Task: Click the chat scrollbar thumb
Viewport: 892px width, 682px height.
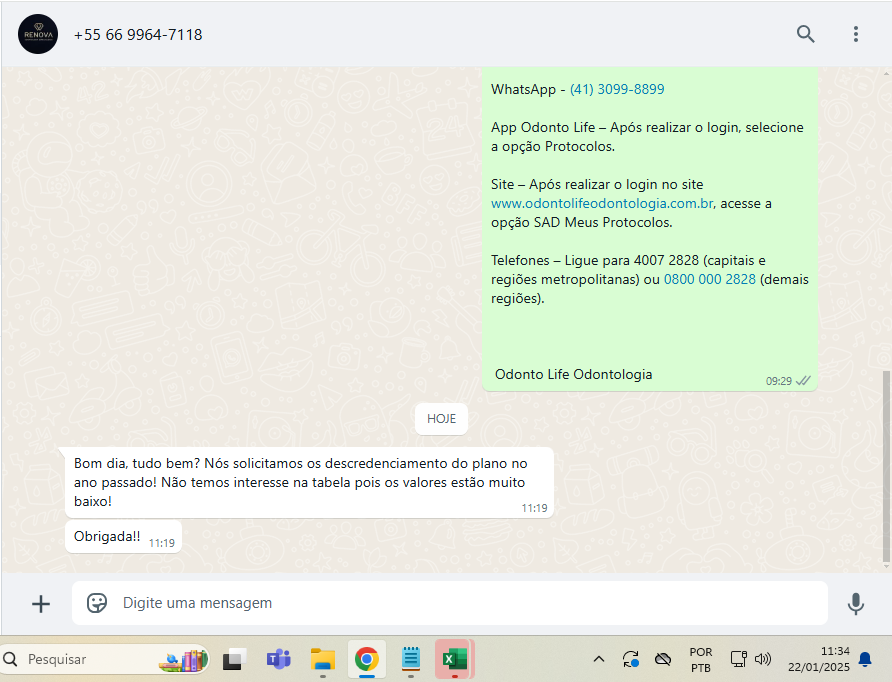Action: pyautogui.click(x=886, y=466)
